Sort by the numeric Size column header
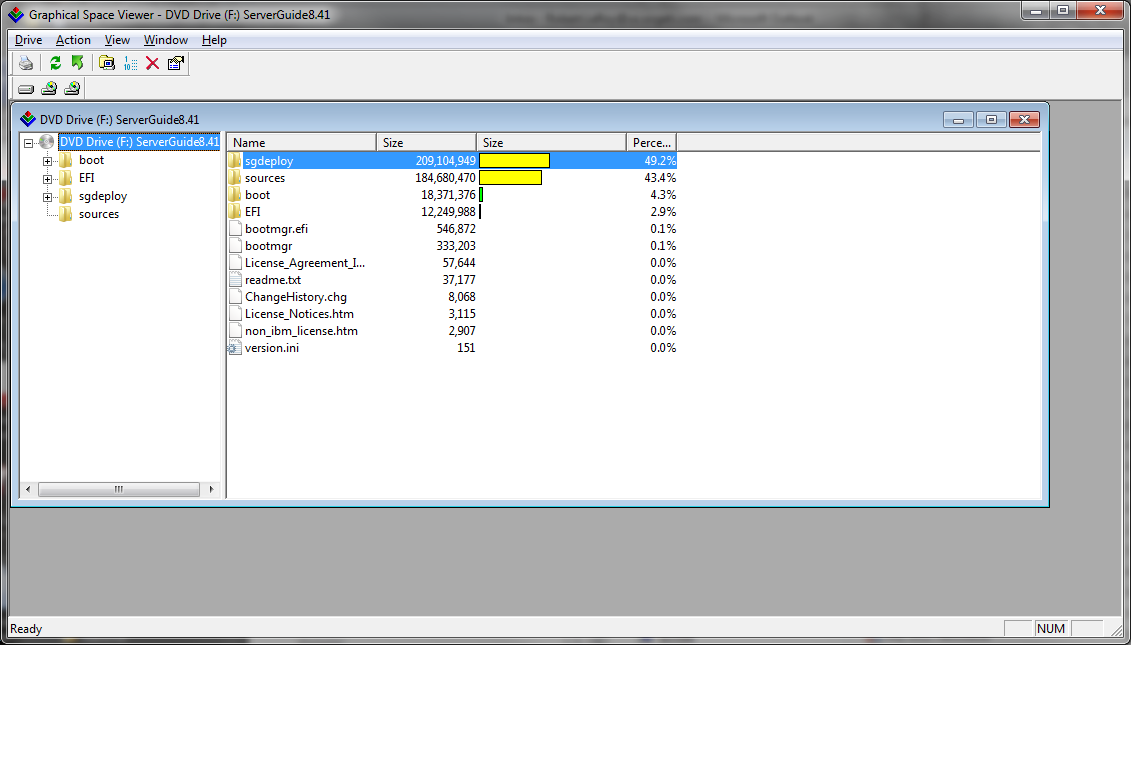 [x=426, y=143]
